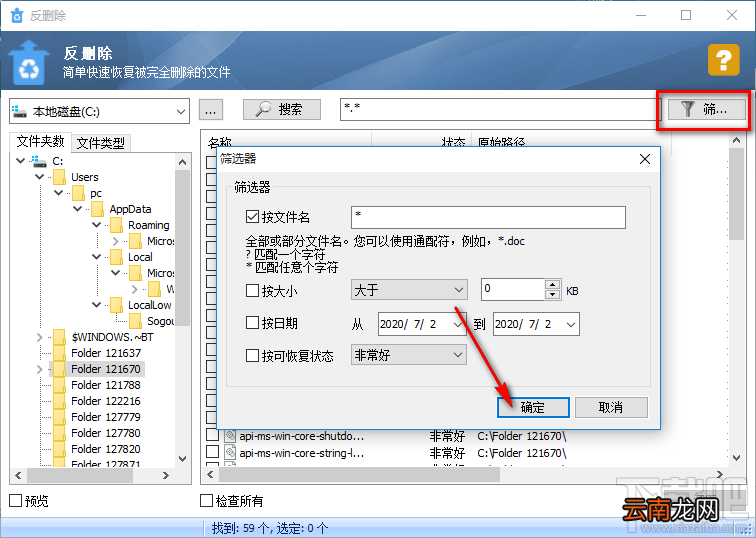Click the app icon in title bar
The width and height of the screenshot is (756, 538).
[x=16, y=15]
